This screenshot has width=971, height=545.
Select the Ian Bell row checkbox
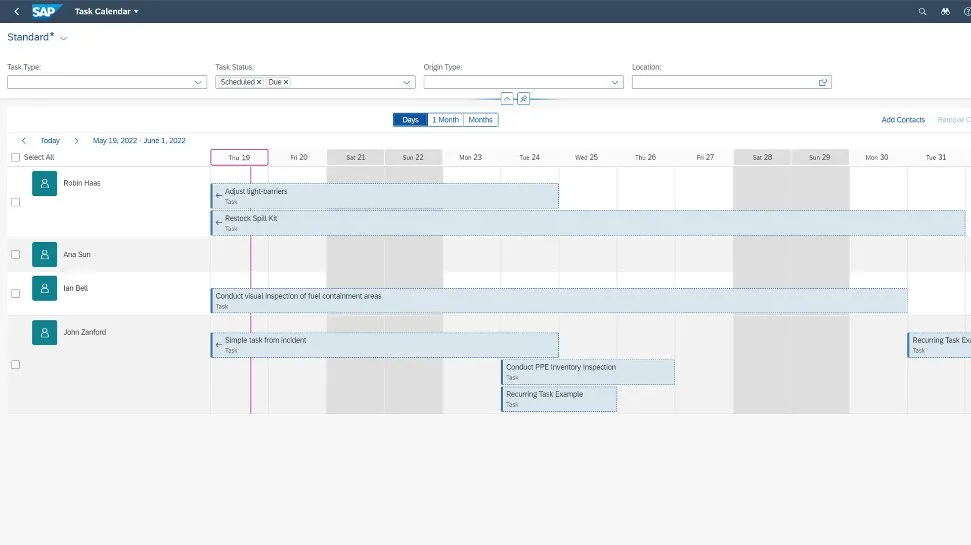pos(15,294)
